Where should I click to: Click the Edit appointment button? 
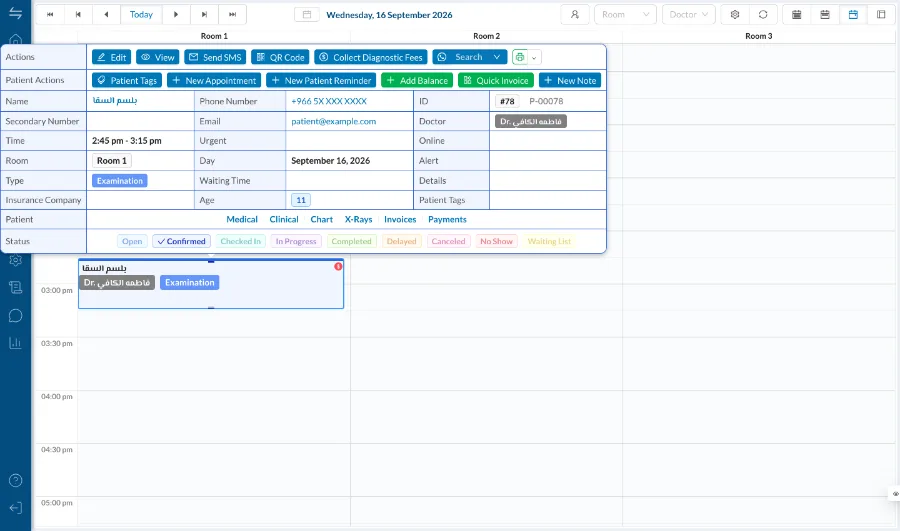111,57
